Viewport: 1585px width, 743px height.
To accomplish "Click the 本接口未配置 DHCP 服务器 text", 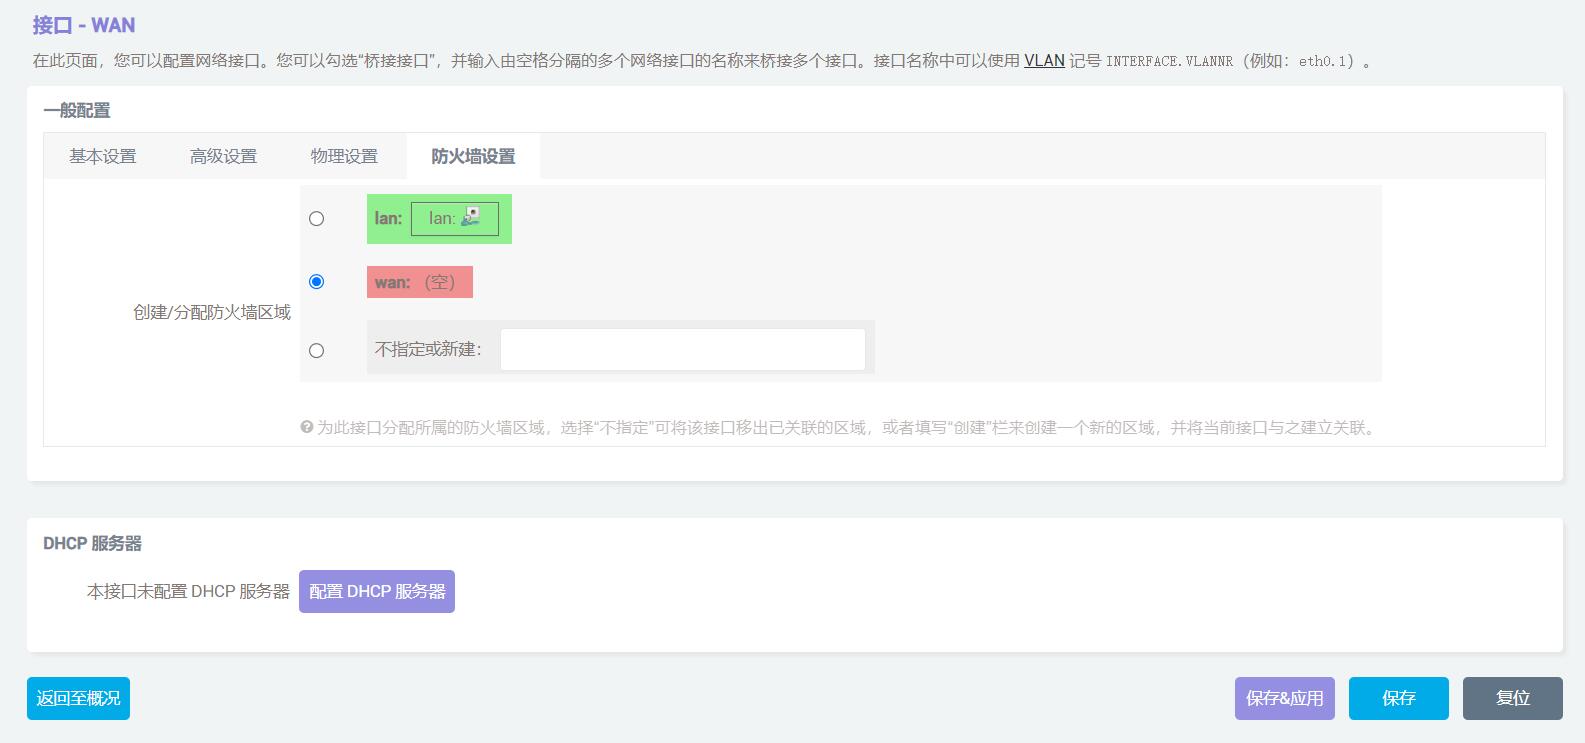I will (x=188, y=592).
